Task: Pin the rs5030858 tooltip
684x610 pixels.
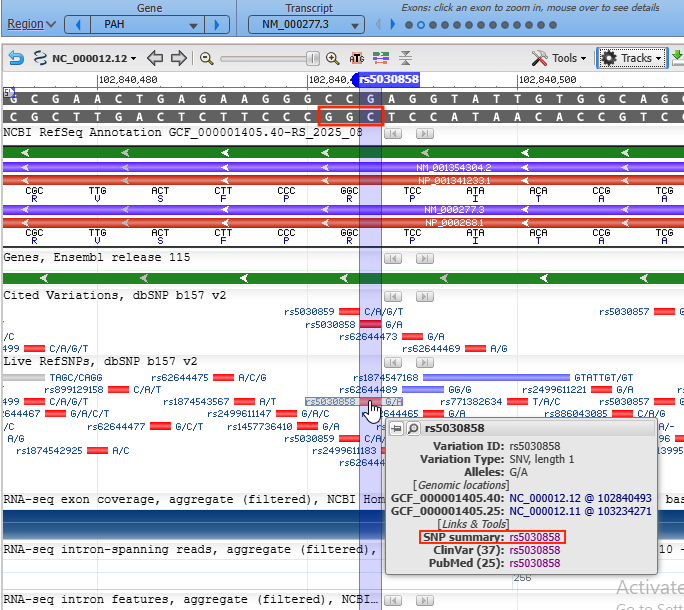Action: (x=396, y=428)
